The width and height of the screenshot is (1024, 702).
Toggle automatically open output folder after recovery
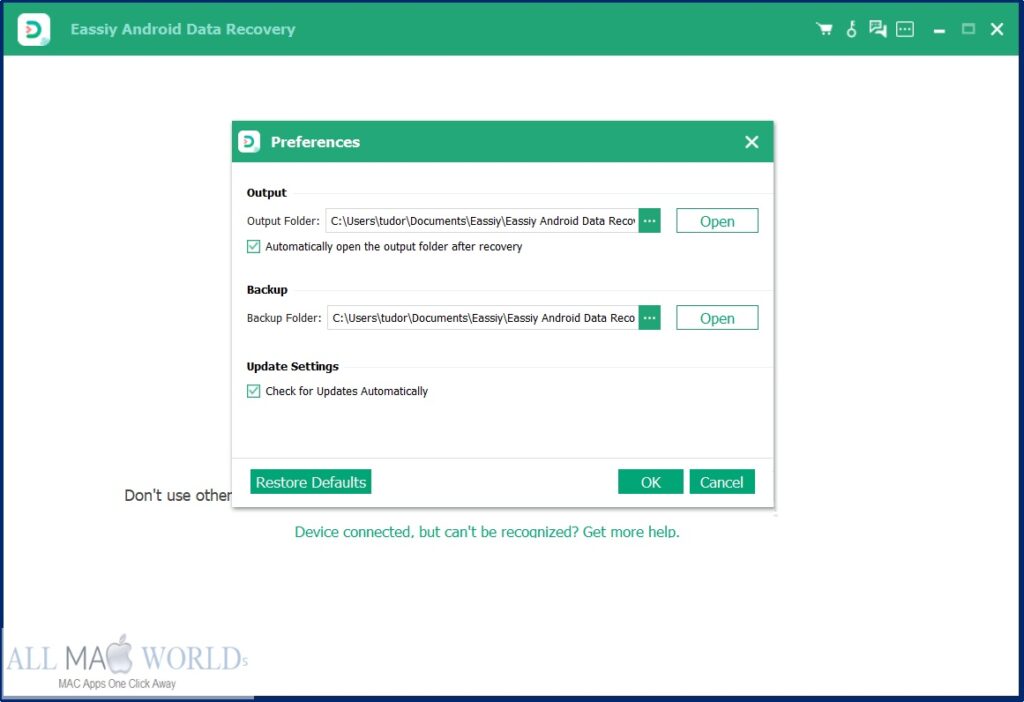[253, 246]
